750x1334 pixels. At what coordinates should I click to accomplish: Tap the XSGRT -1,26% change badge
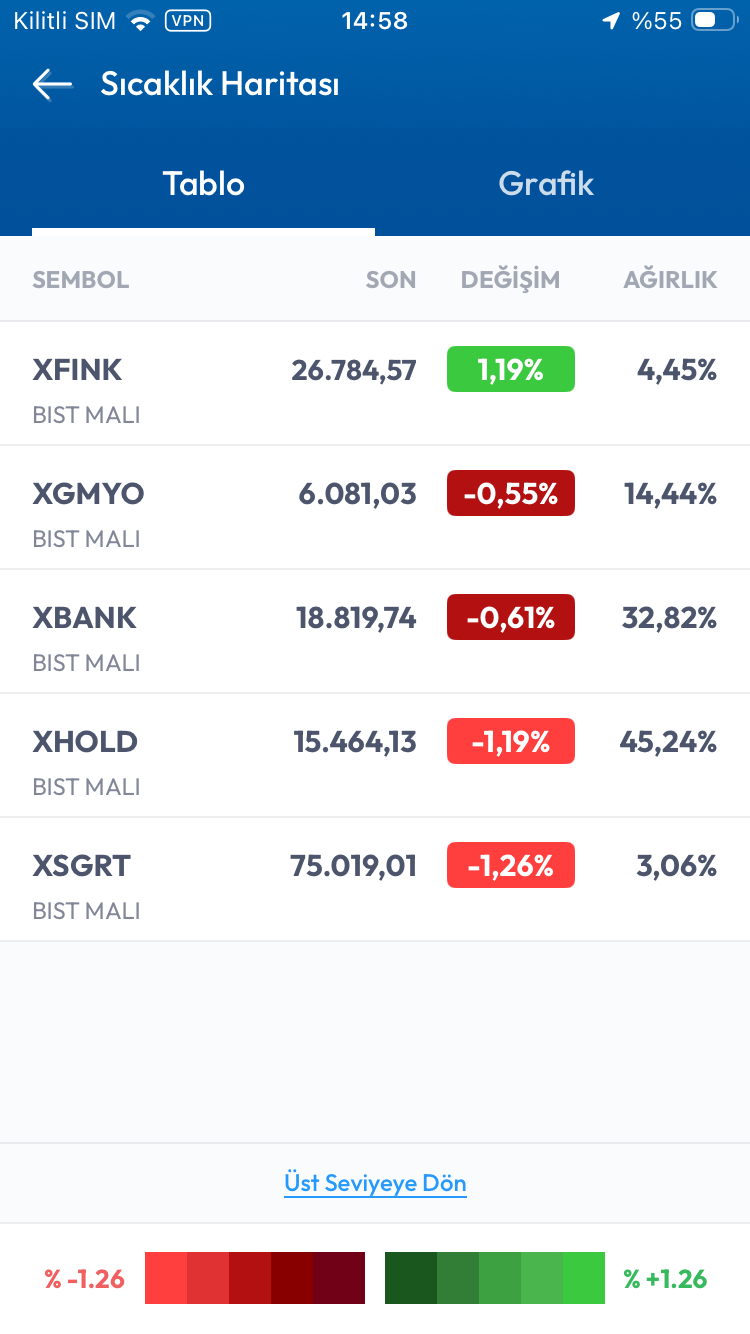click(x=510, y=865)
